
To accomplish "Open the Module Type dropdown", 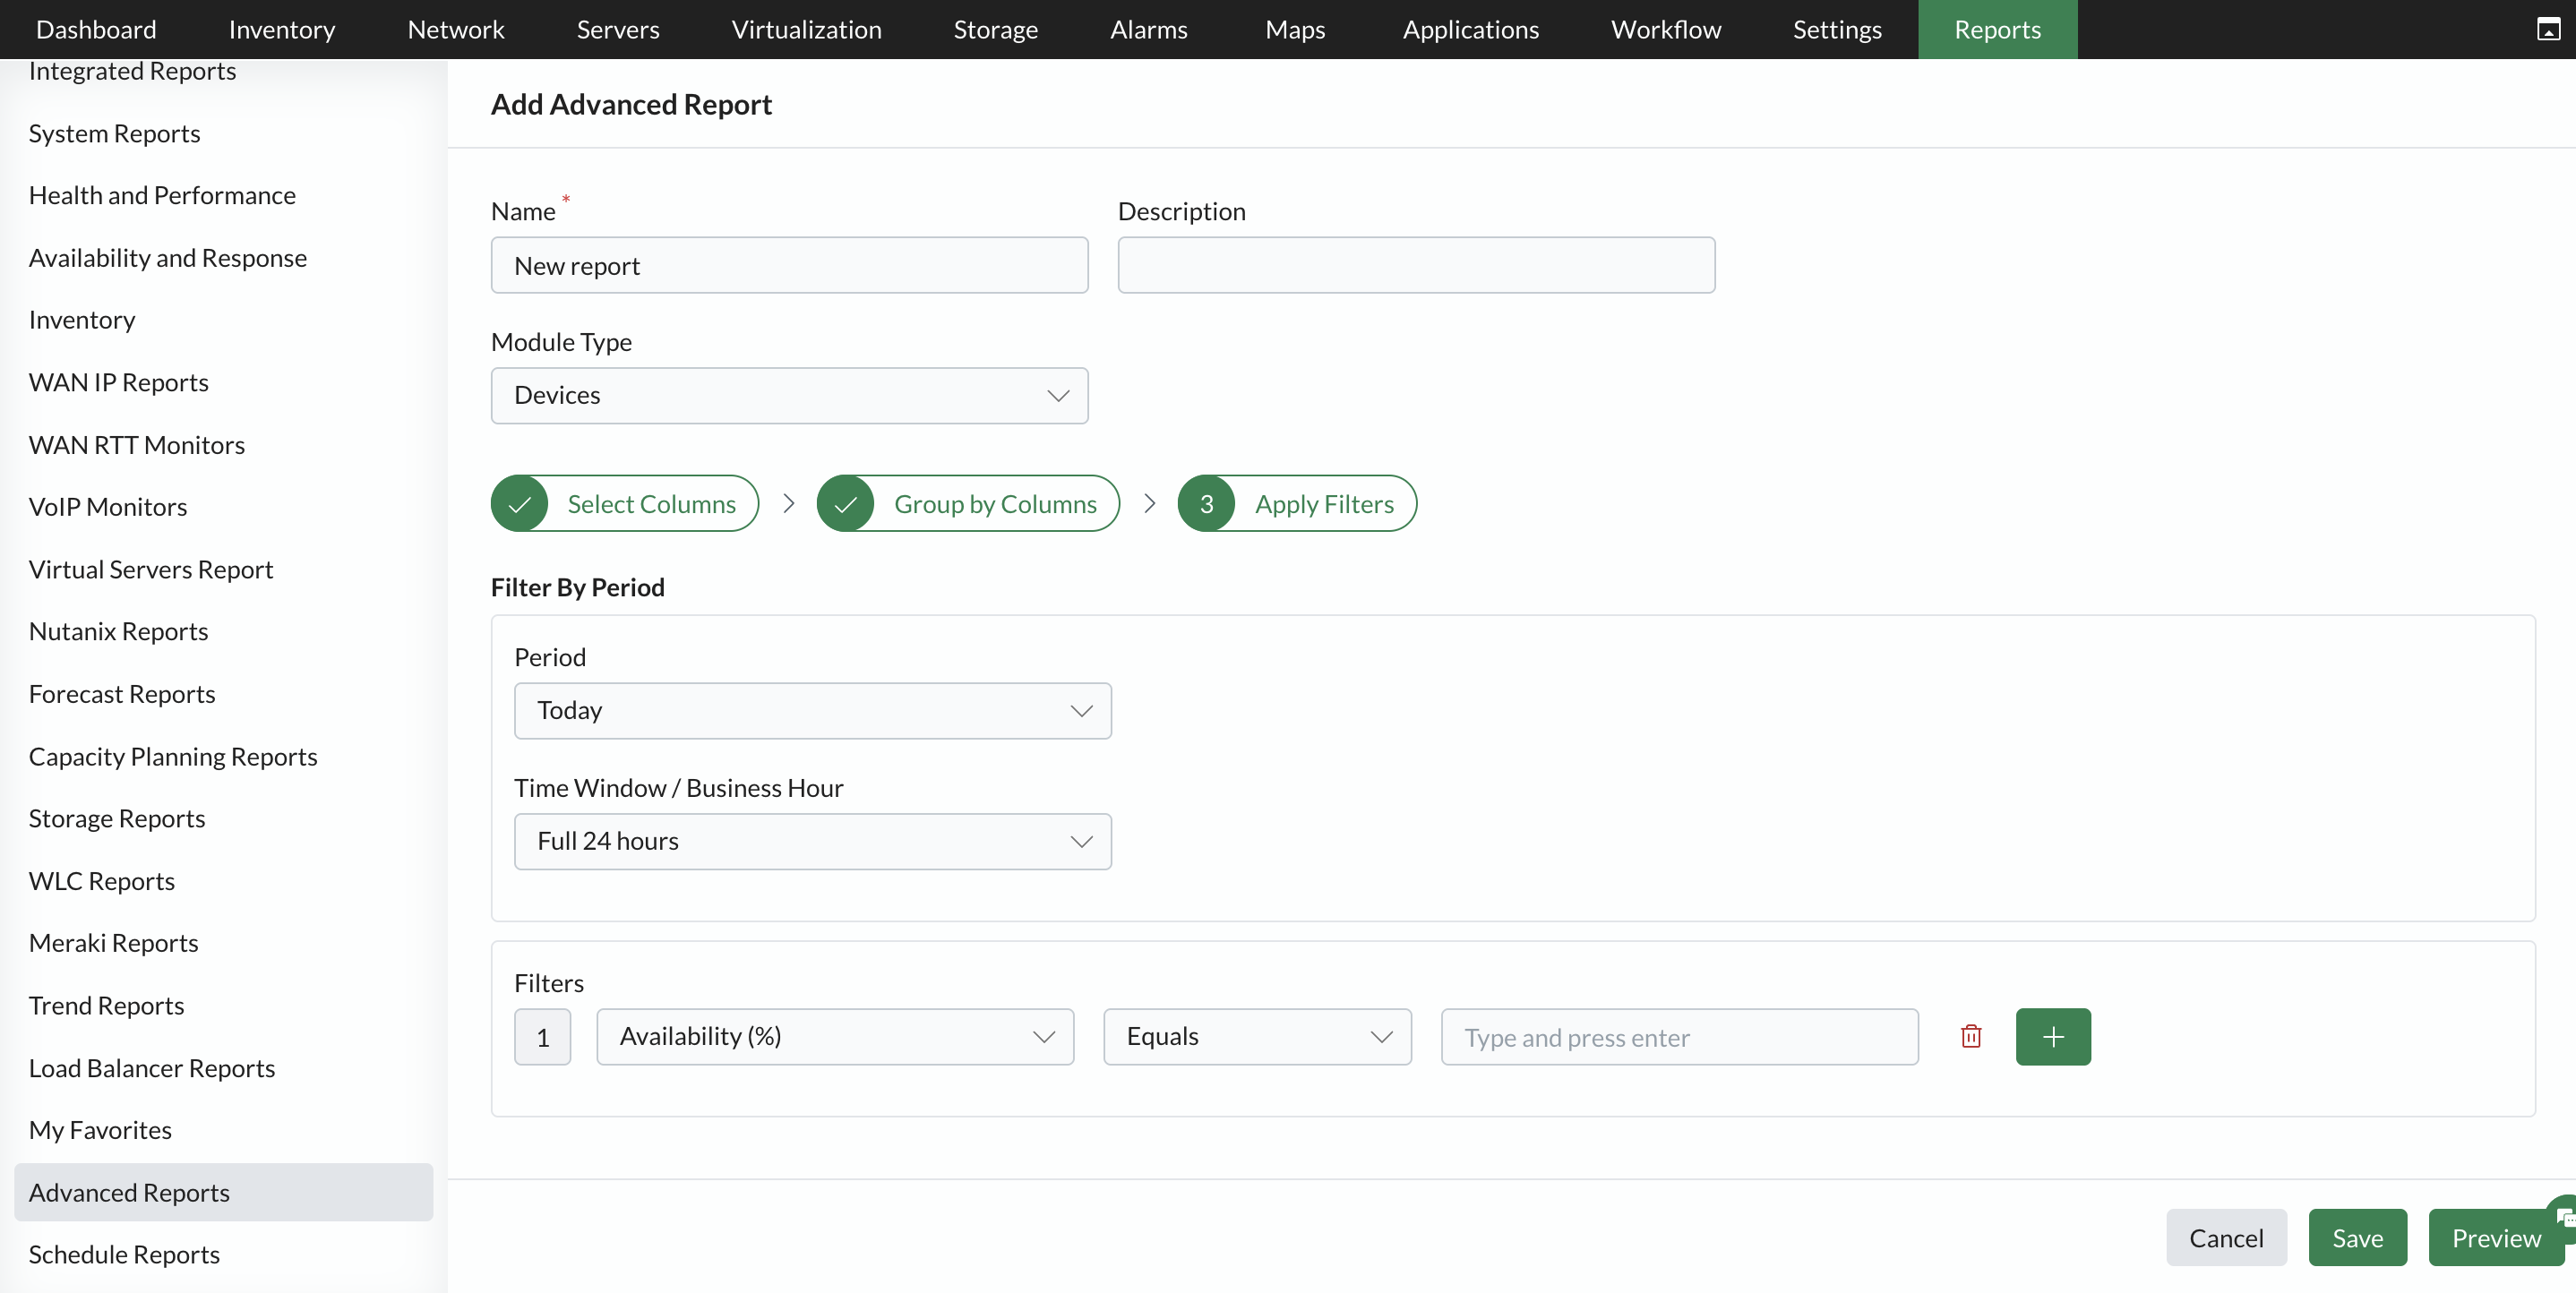I will tap(789, 395).
